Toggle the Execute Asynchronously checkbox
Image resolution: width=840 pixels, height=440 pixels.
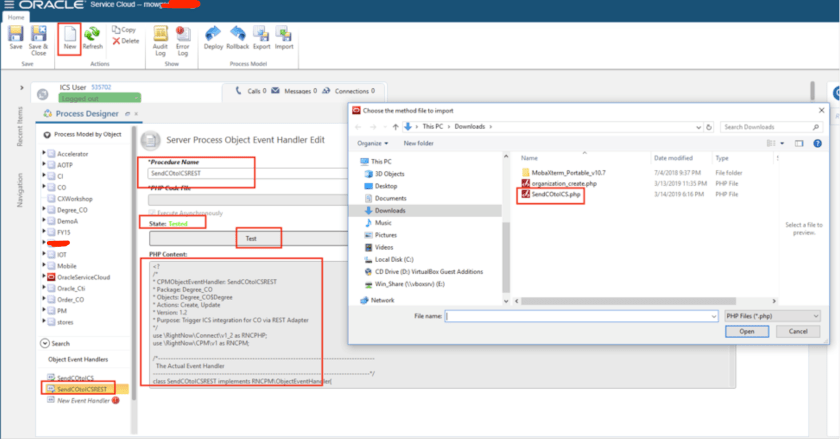(x=152, y=212)
